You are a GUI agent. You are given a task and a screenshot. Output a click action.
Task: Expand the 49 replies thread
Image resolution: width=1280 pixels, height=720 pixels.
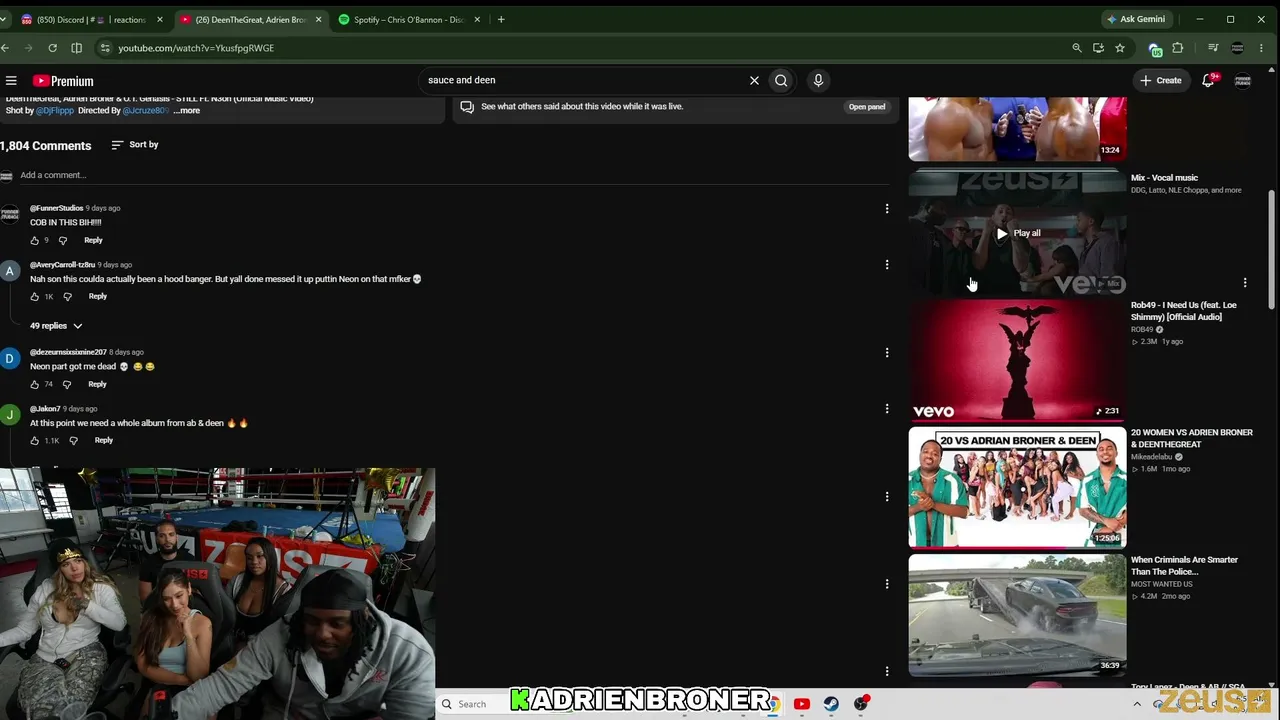(56, 326)
